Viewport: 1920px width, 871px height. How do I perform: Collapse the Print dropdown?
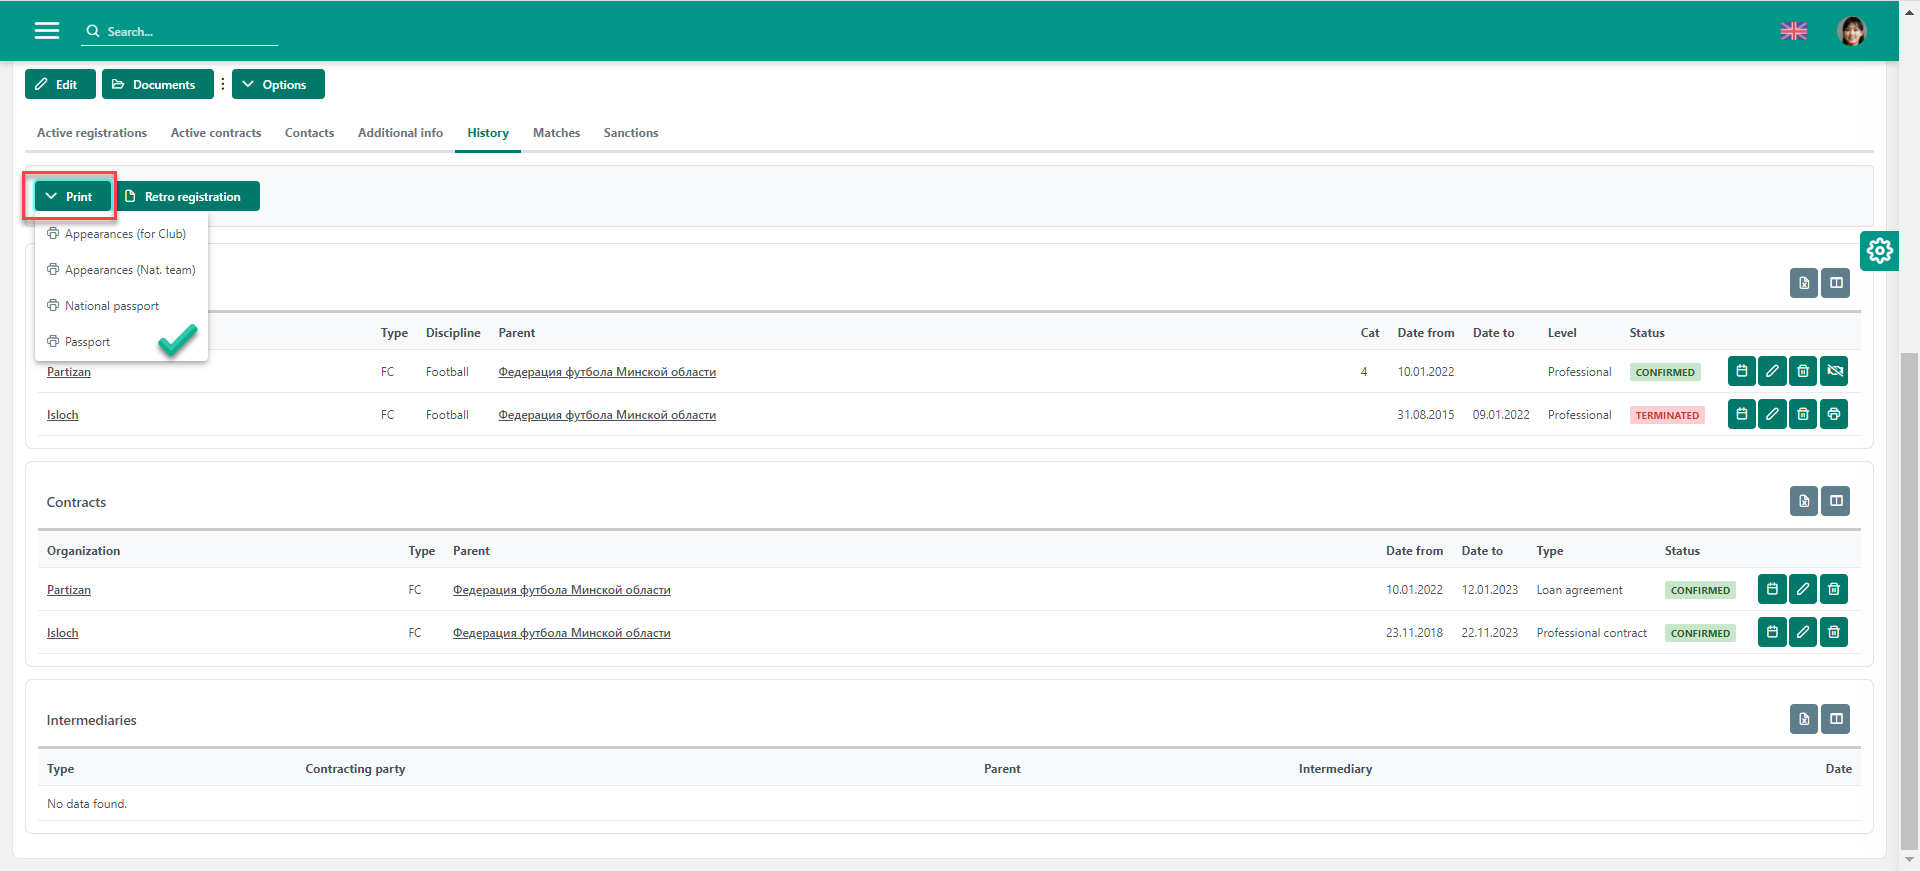click(x=69, y=197)
